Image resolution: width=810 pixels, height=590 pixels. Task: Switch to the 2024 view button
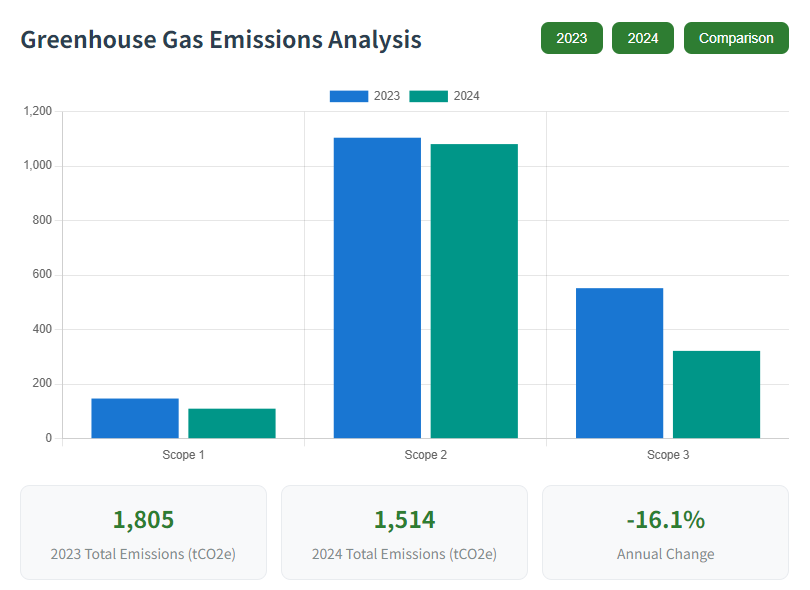click(642, 38)
